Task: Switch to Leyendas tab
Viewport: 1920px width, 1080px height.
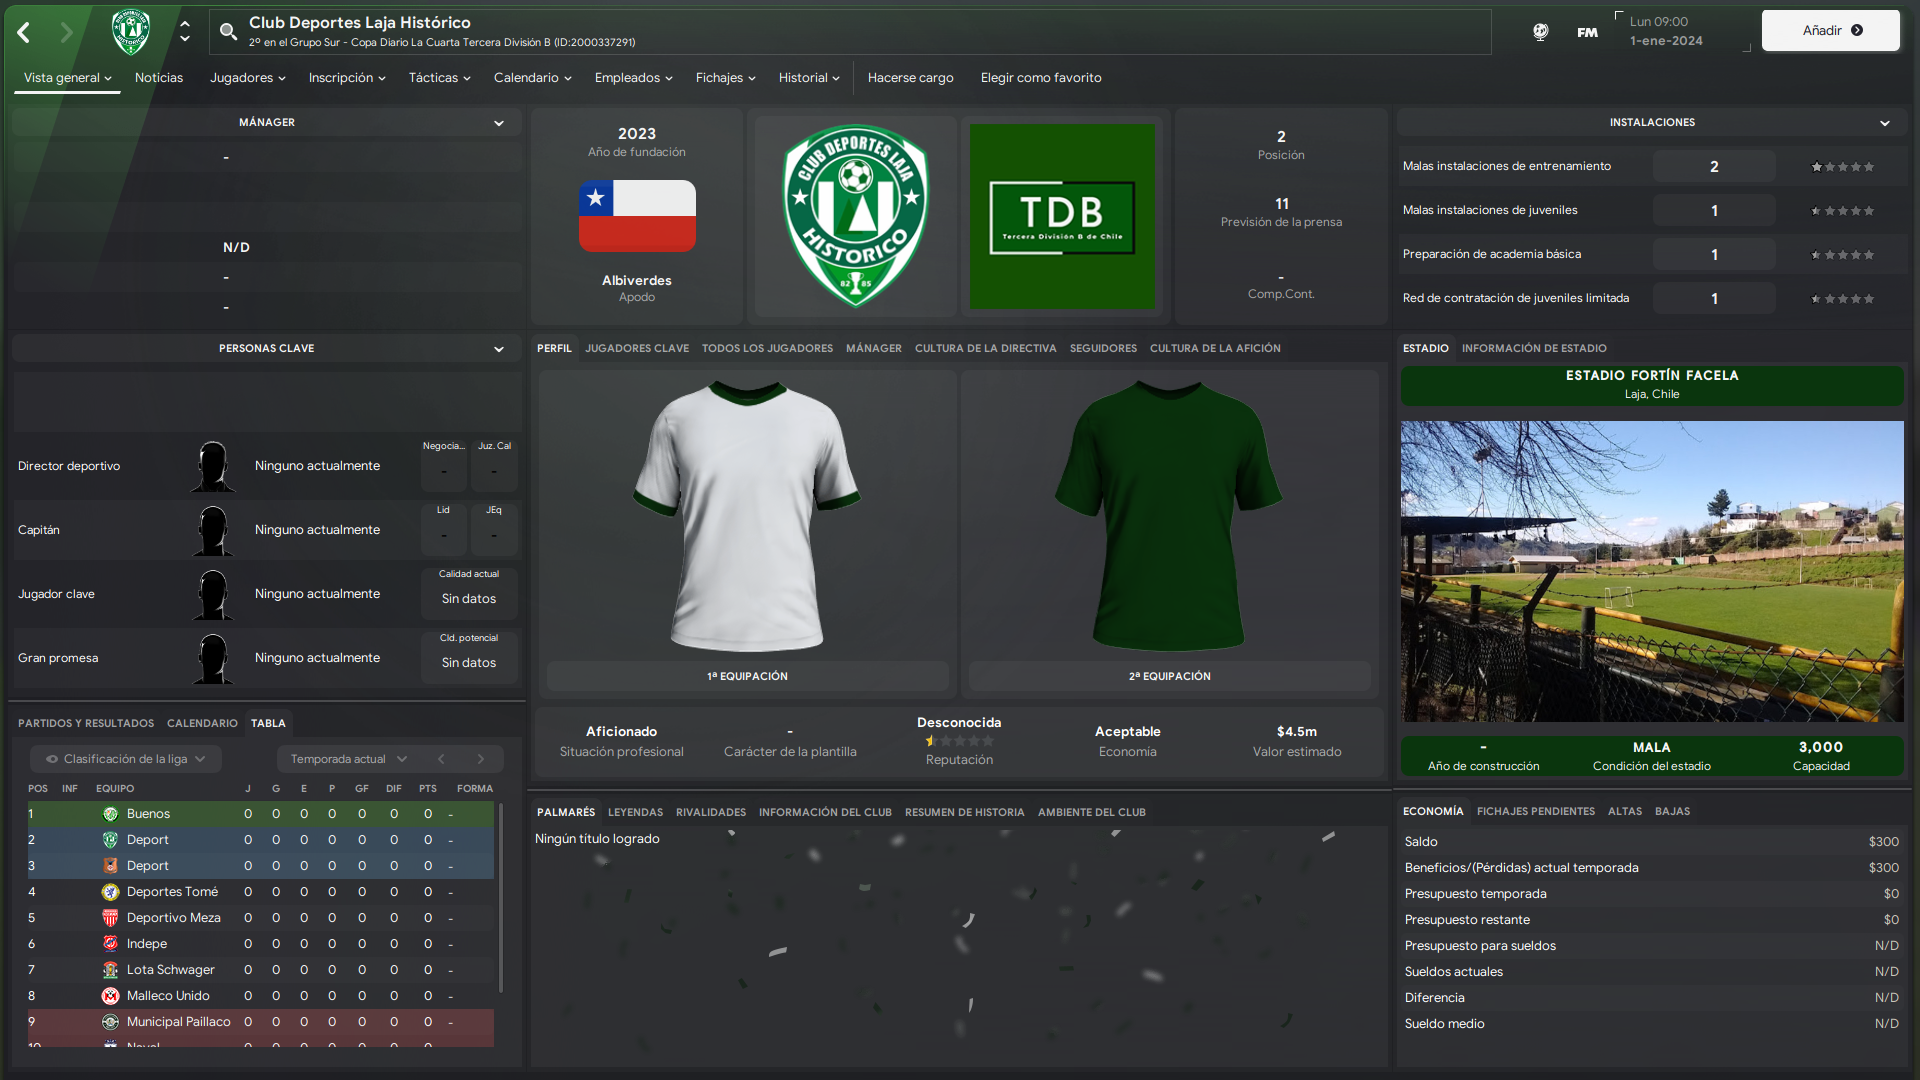Action: pos(635,812)
